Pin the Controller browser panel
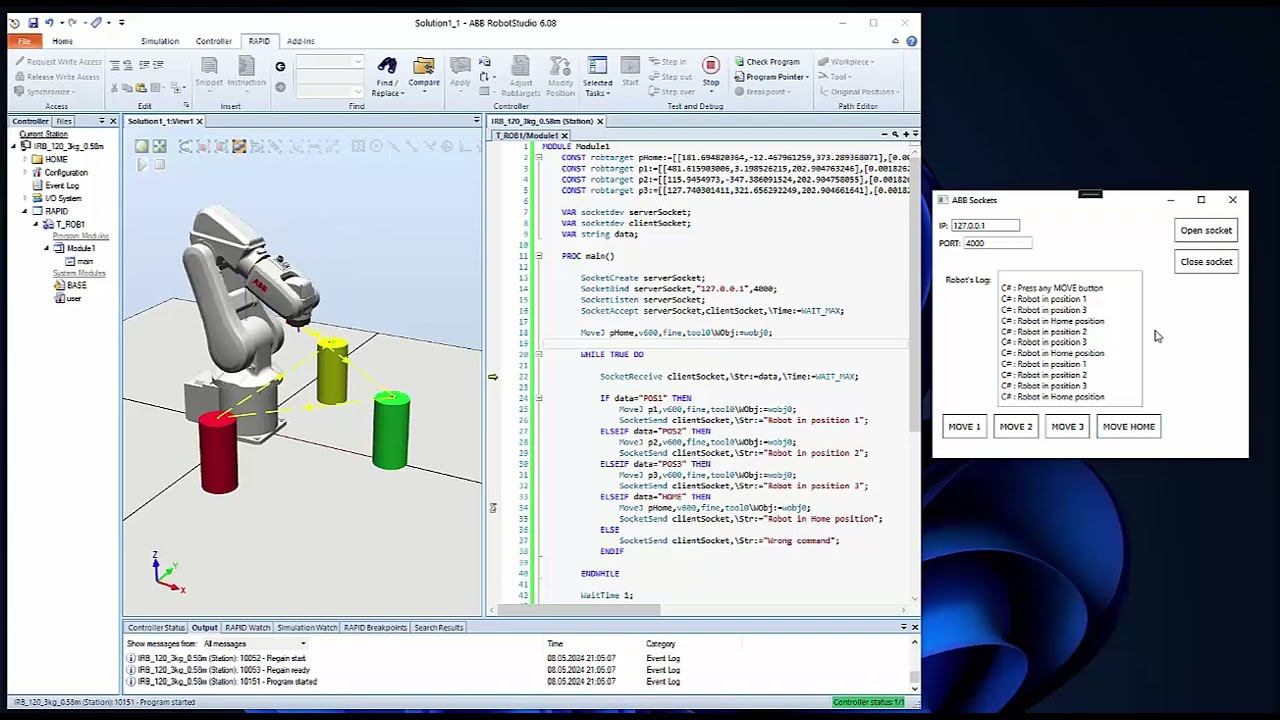 coord(101,121)
